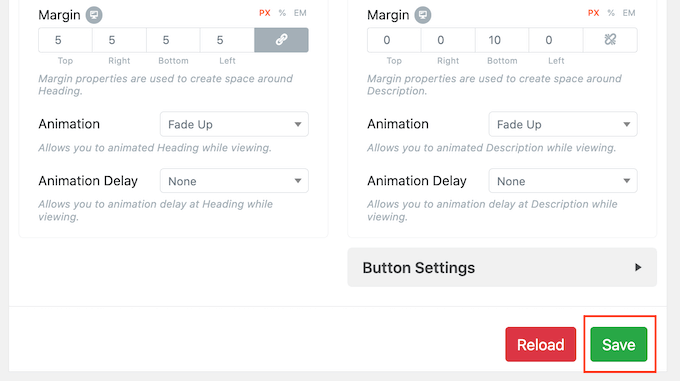Click the Description margin responsive device icon
Image resolution: width=680 pixels, height=382 pixels.
pyautogui.click(x=422, y=15)
